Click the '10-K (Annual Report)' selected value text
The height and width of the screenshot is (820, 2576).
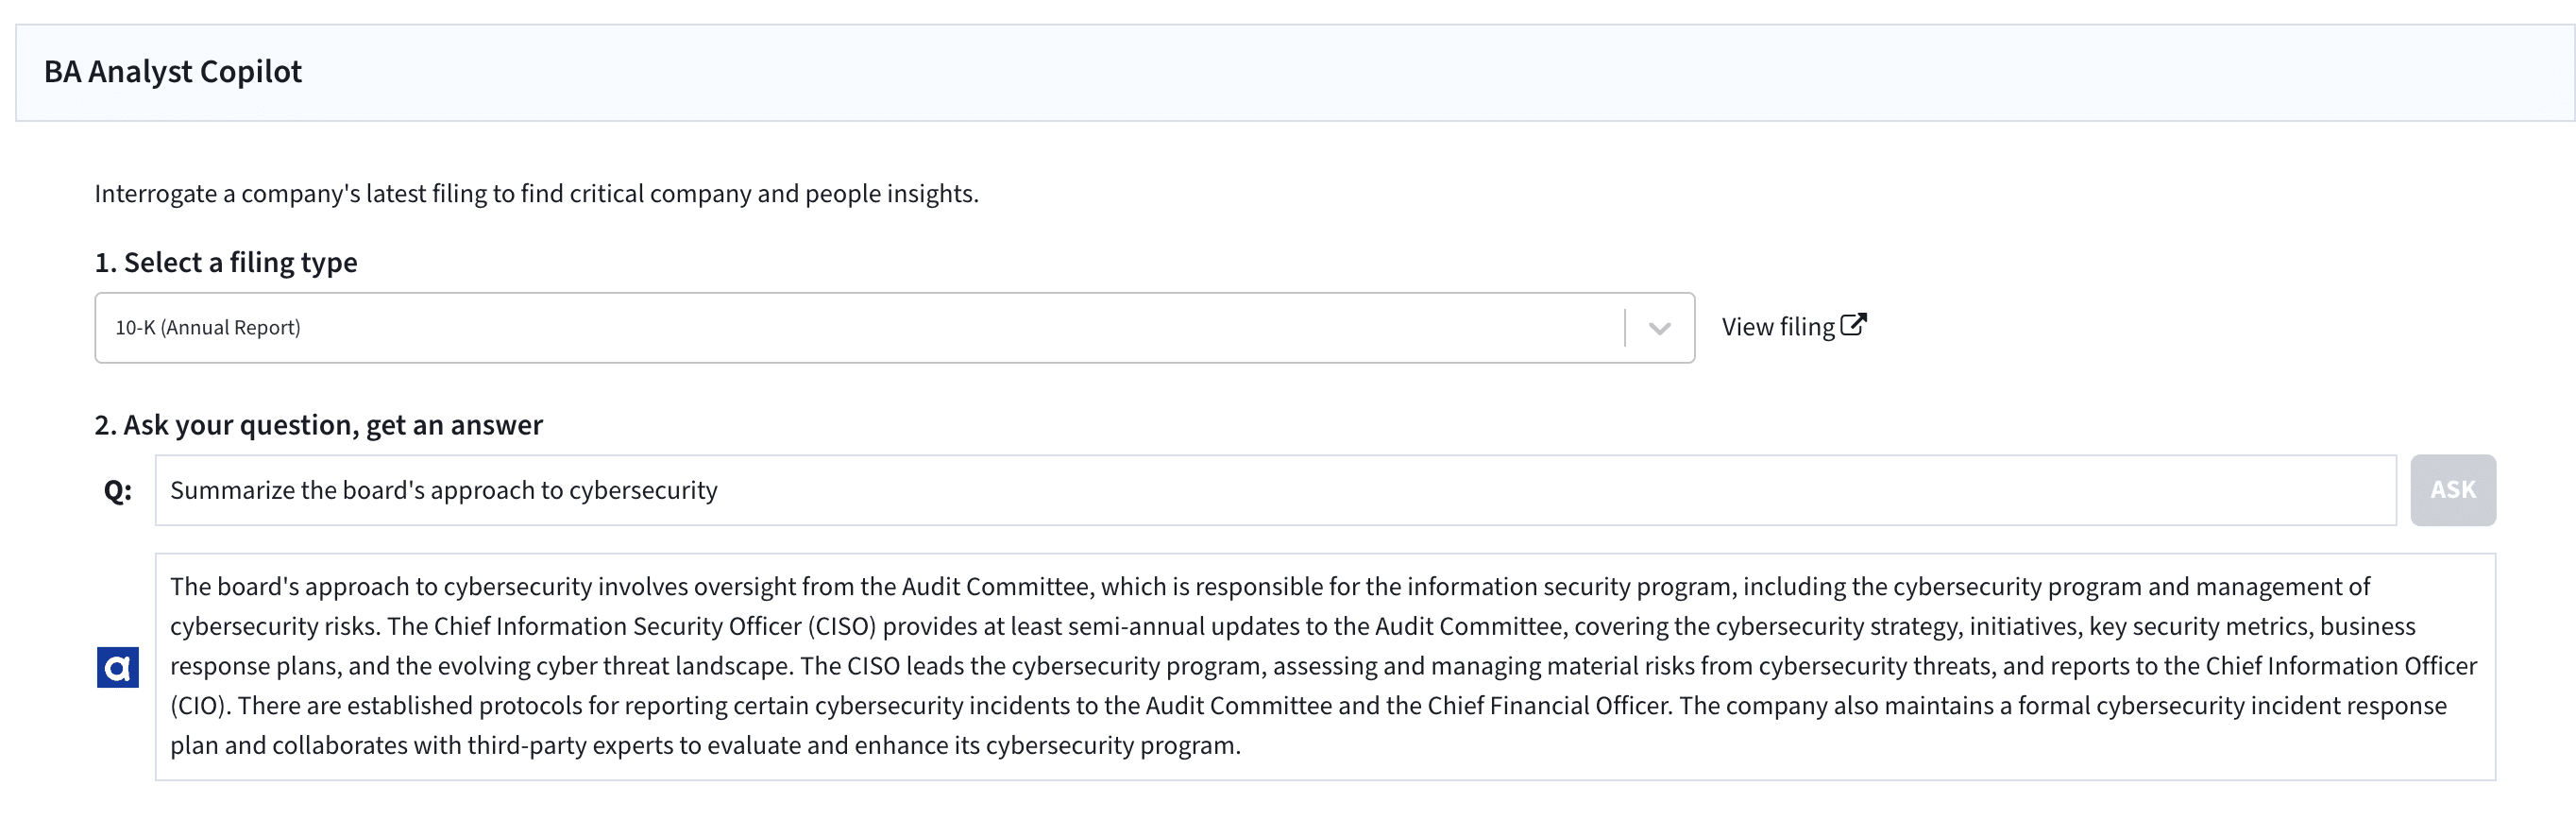(x=208, y=328)
